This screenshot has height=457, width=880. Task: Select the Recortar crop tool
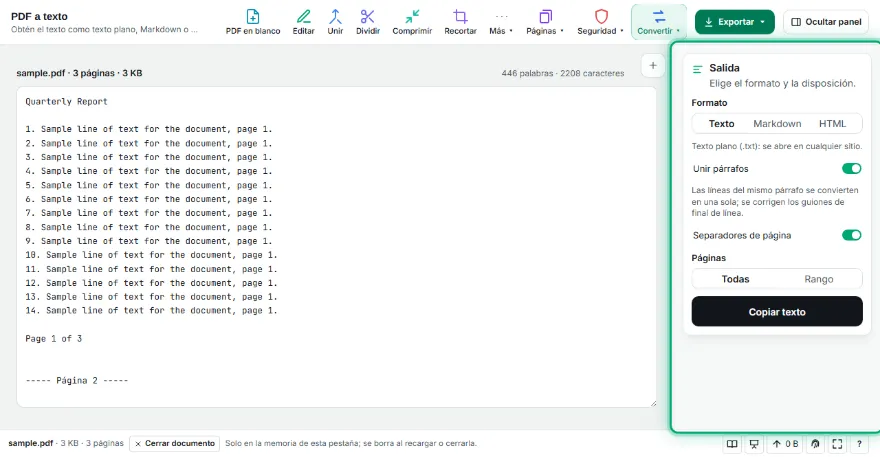[460, 22]
